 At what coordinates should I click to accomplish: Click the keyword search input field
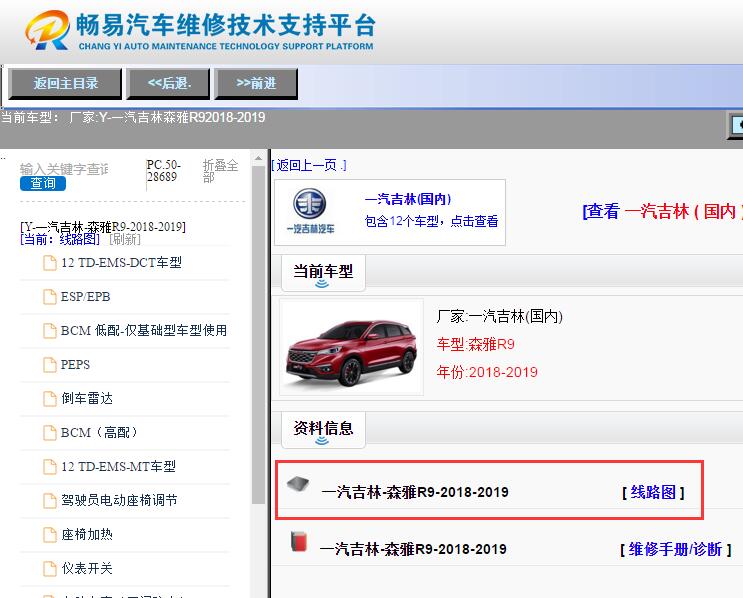[64, 169]
